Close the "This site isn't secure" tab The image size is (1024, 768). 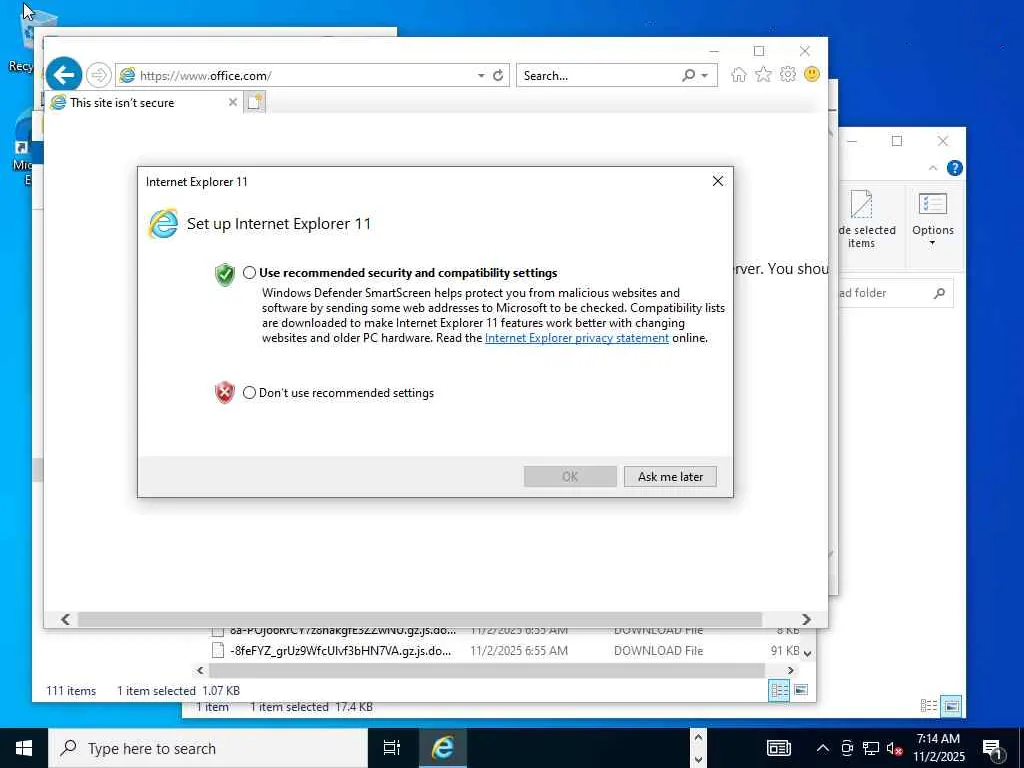232,103
